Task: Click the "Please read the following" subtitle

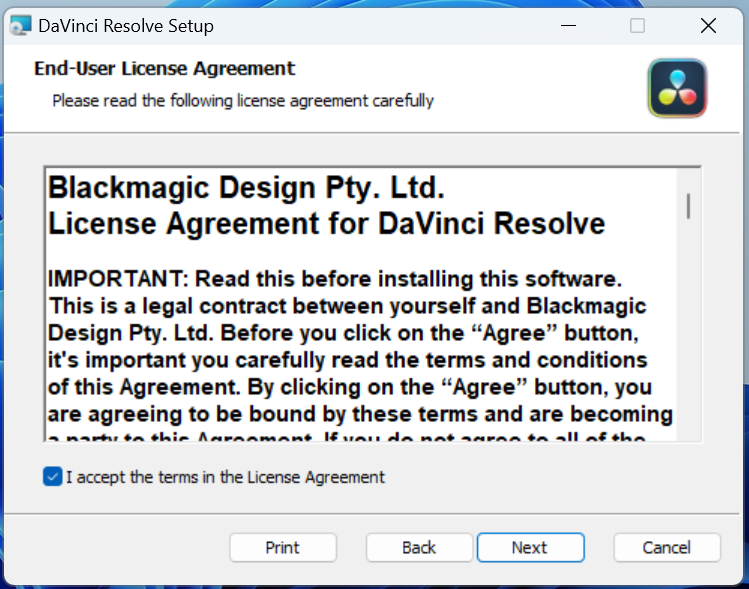Action: (243, 100)
